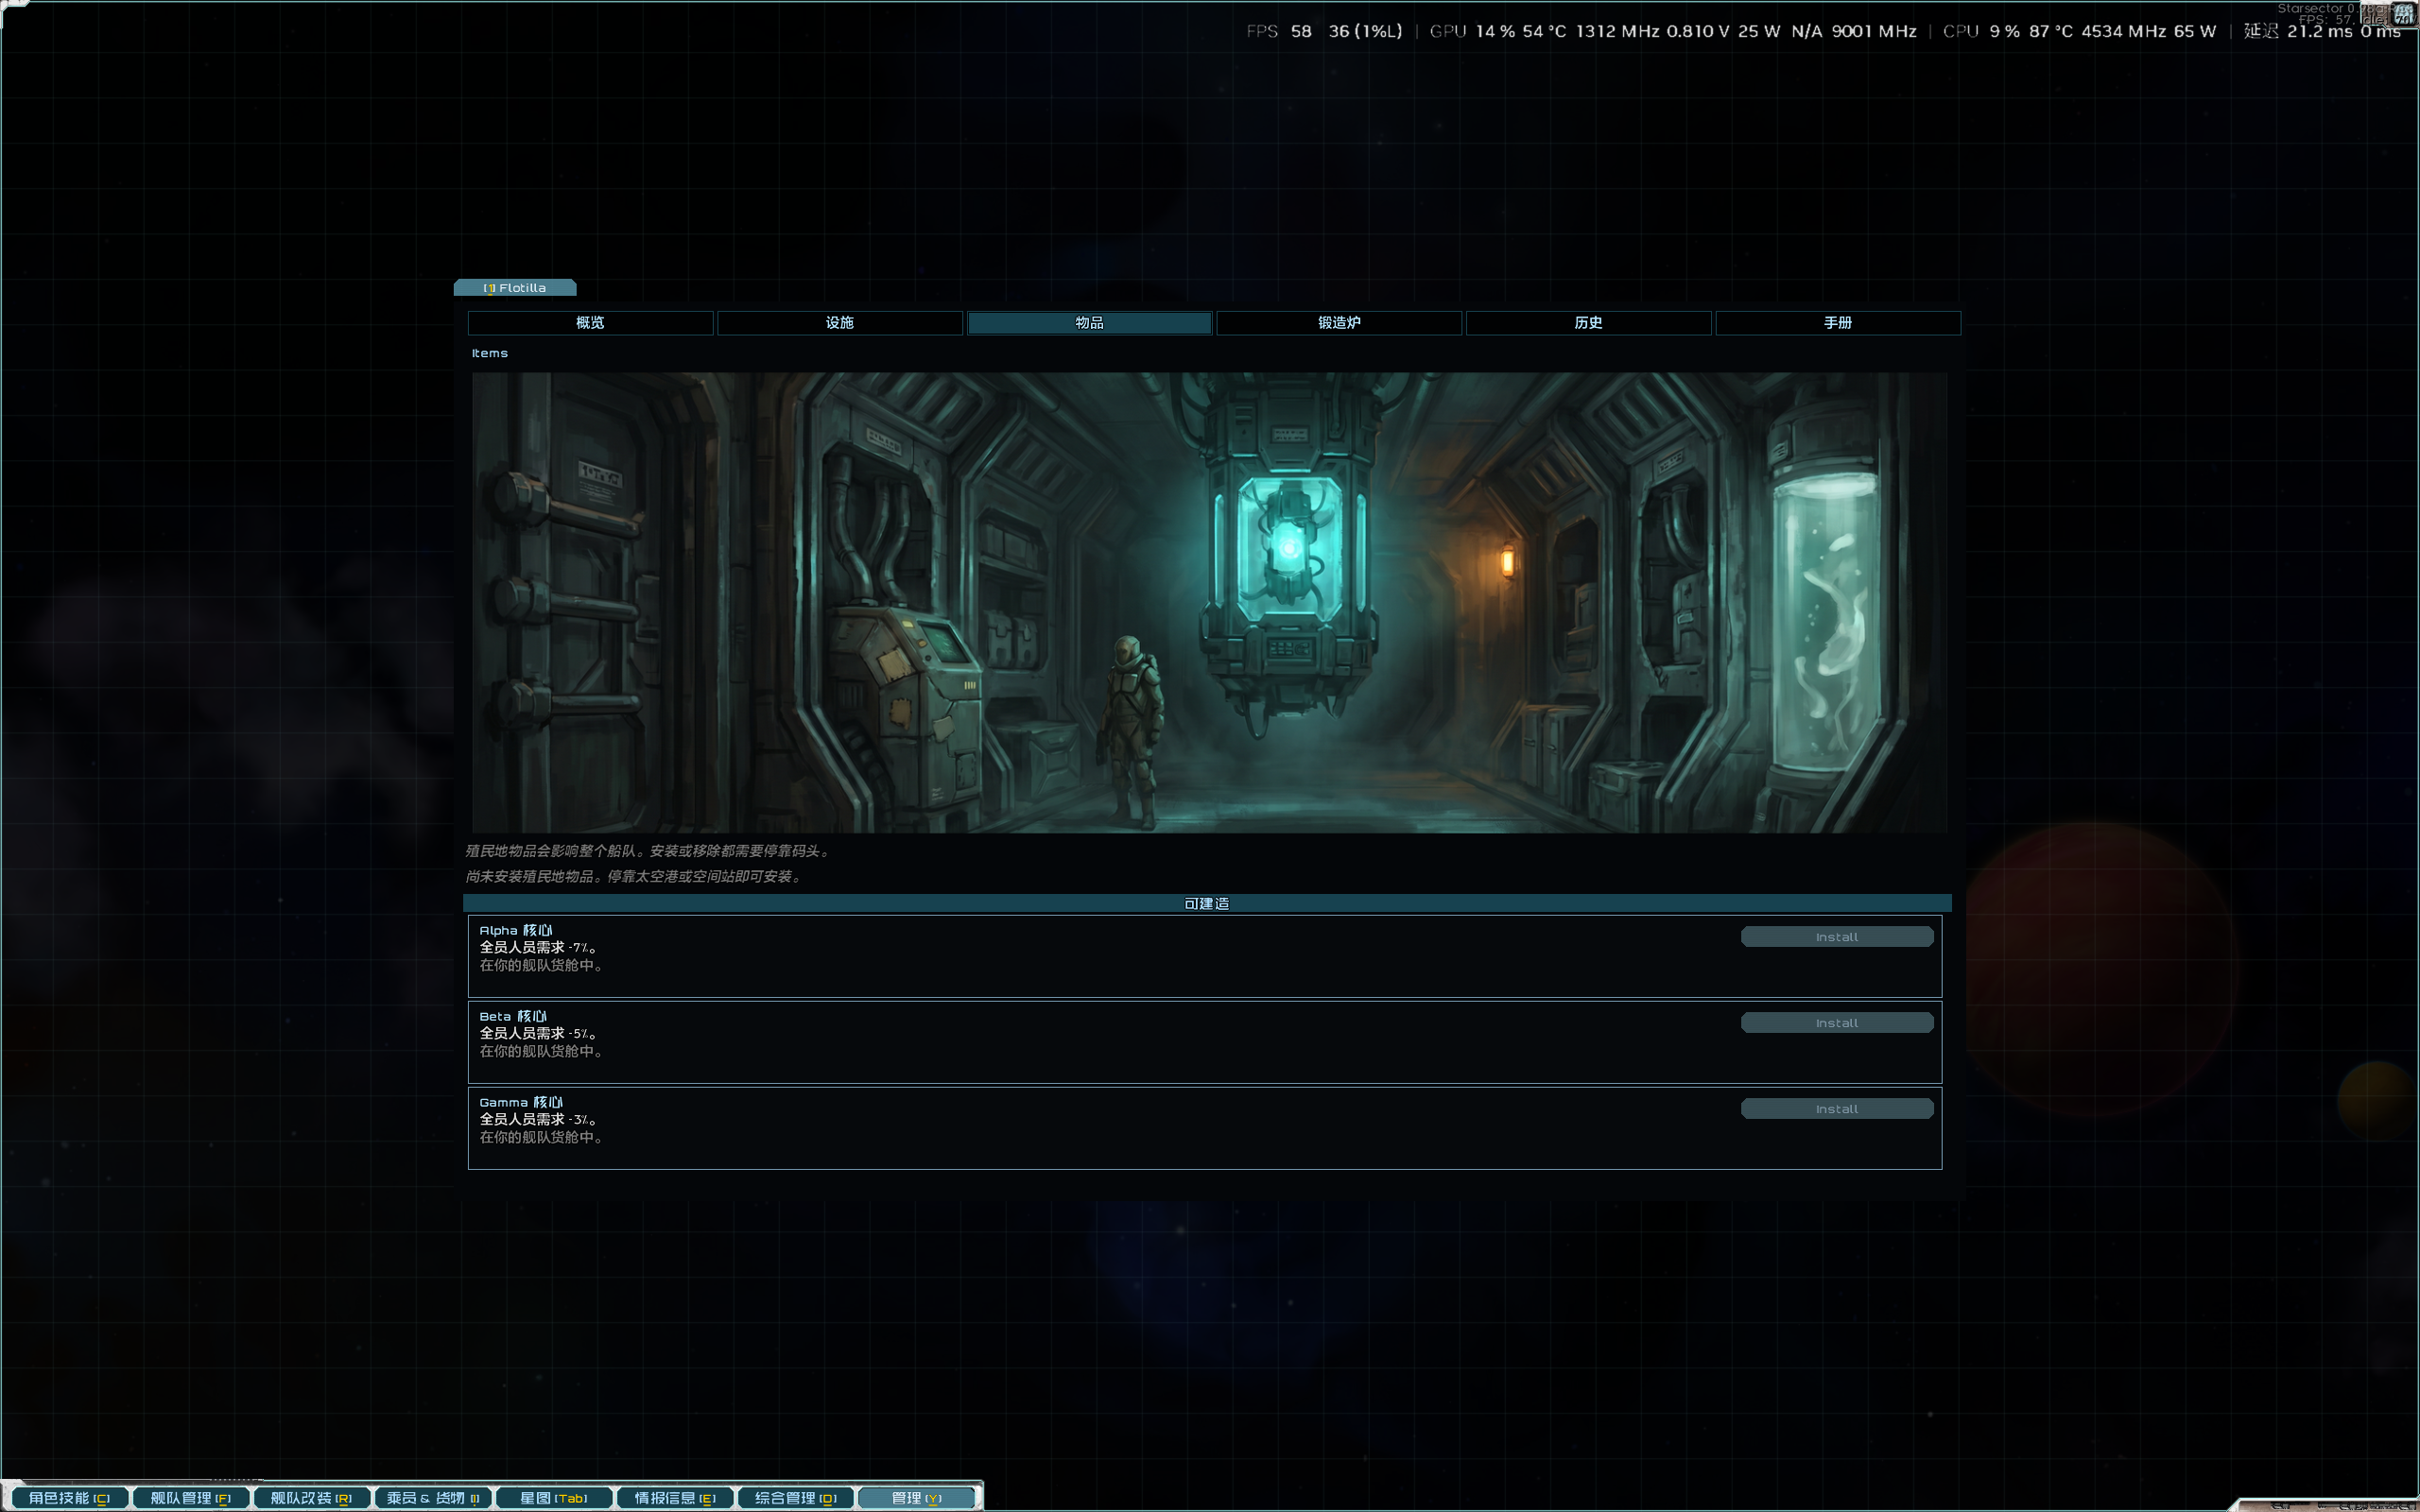Click the AI core corridor illustration
Viewport: 2420px width, 1512px height.
(x=1209, y=603)
